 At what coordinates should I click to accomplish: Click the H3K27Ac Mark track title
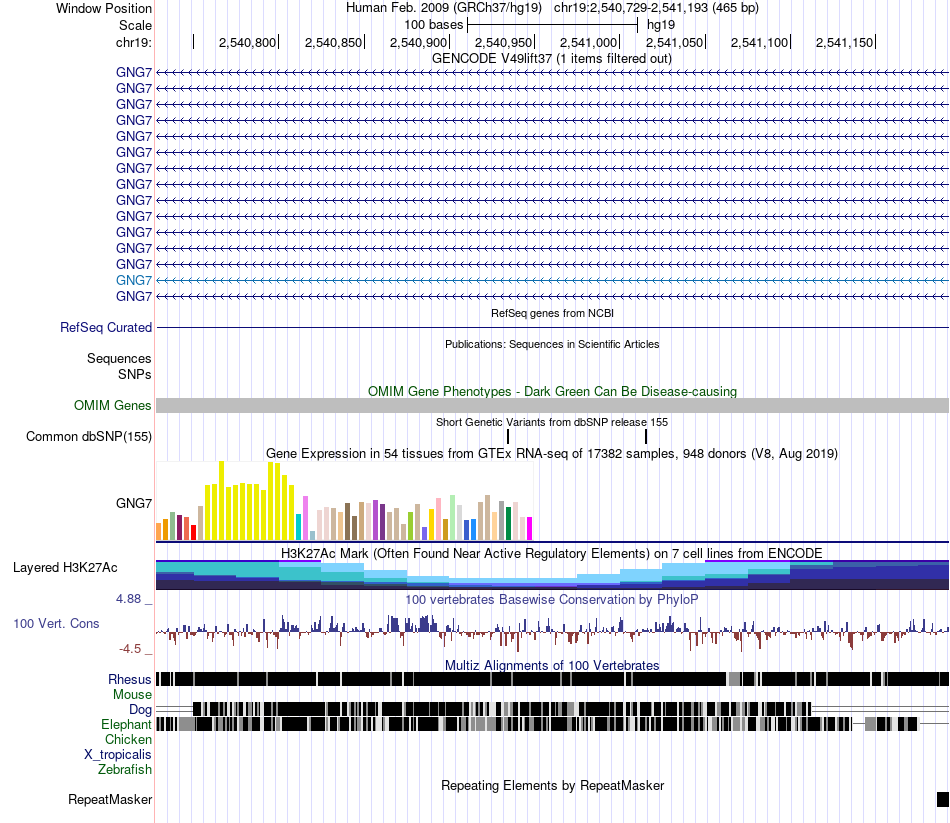(552, 553)
